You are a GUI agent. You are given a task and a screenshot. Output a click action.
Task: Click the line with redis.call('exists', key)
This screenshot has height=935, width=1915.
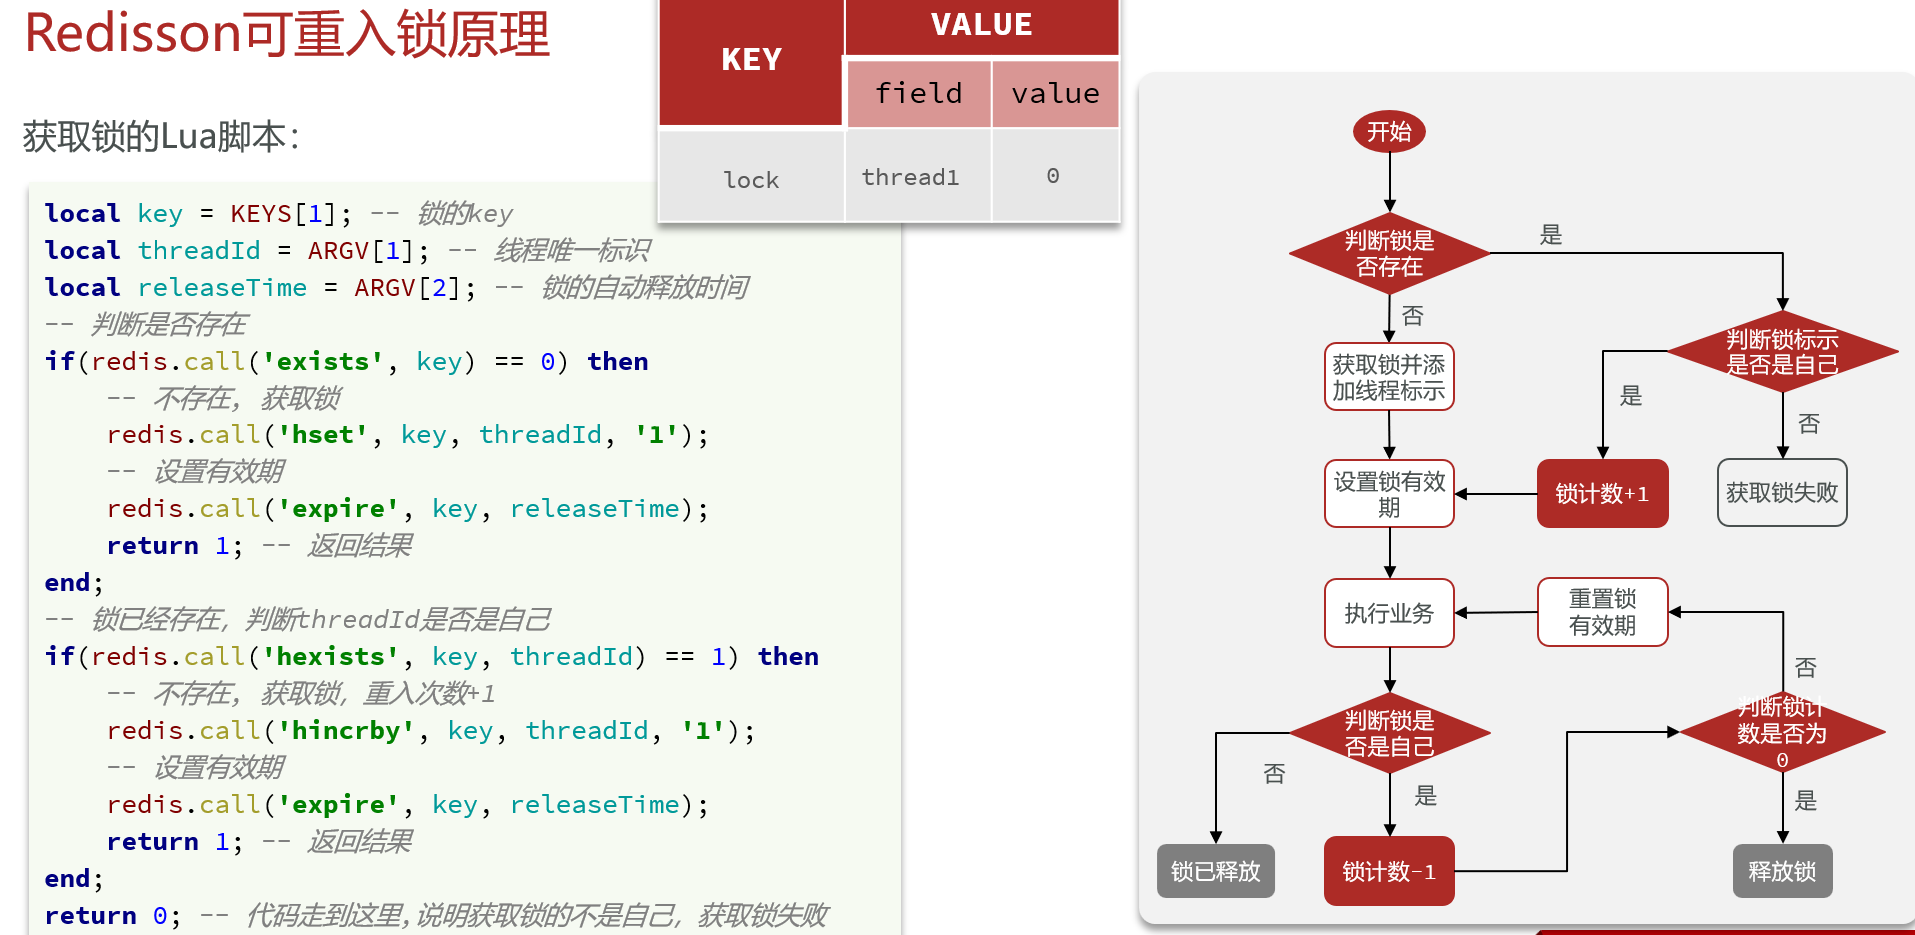tap(346, 362)
